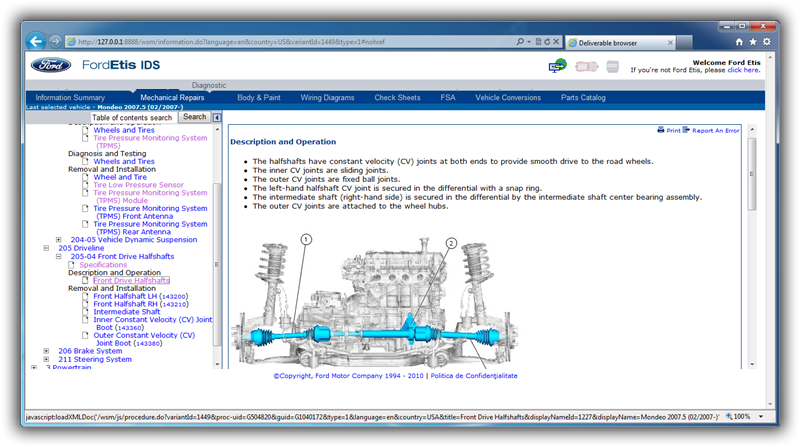Viewport: 800px width, 447px height.
Task: Click document icon beside Intermediate Shaft
Action: pyautogui.click(x=85, y=312)
